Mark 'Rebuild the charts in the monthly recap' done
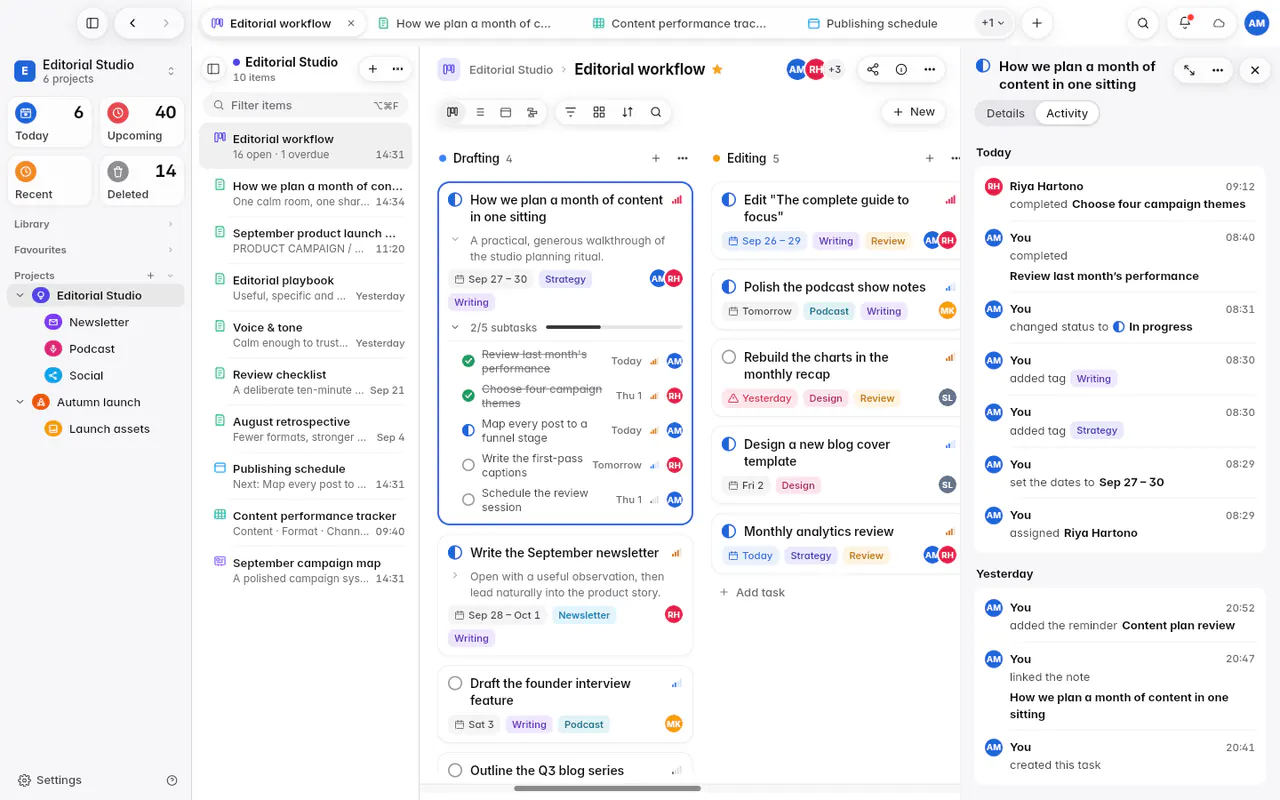Image resolution: width=1280 pixels, height=800 pixels. click(x=729, y=357)
